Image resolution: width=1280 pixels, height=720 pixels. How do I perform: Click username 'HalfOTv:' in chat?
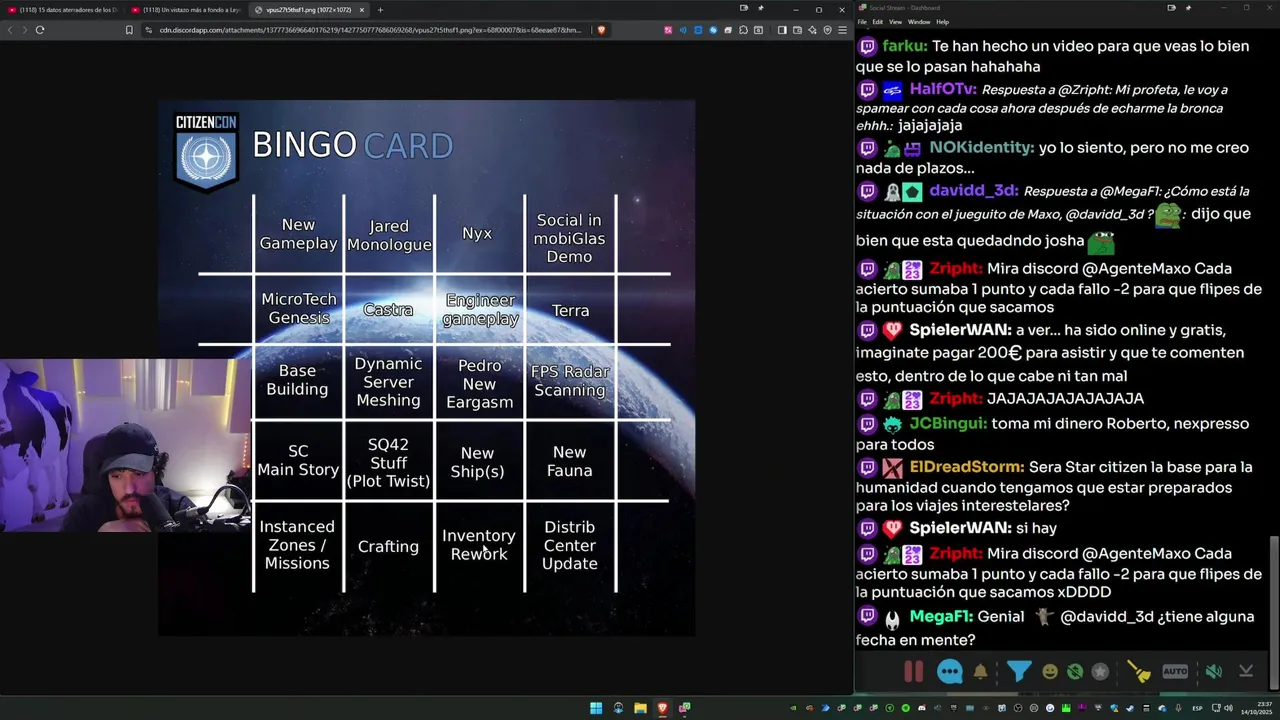click(x=943, y=89)
